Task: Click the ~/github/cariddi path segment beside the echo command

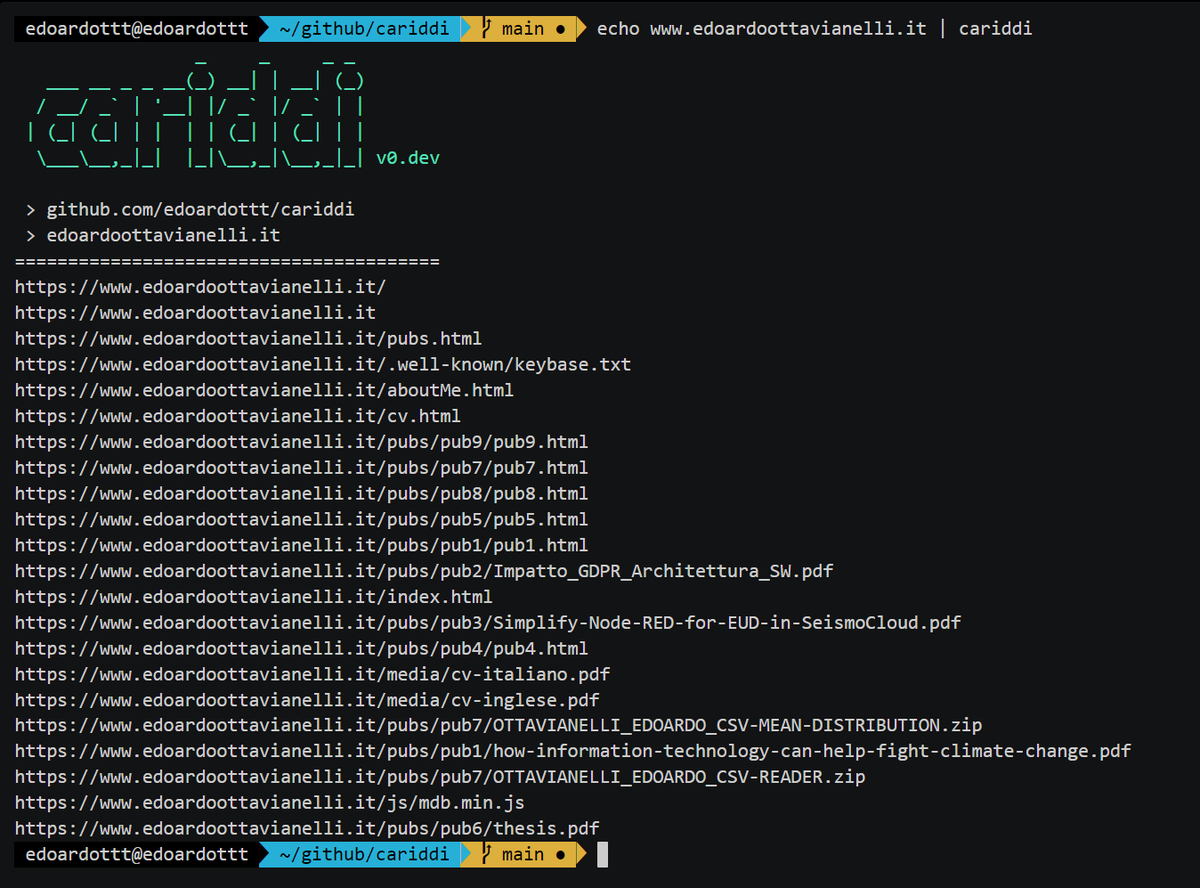Action: [364, 29]
